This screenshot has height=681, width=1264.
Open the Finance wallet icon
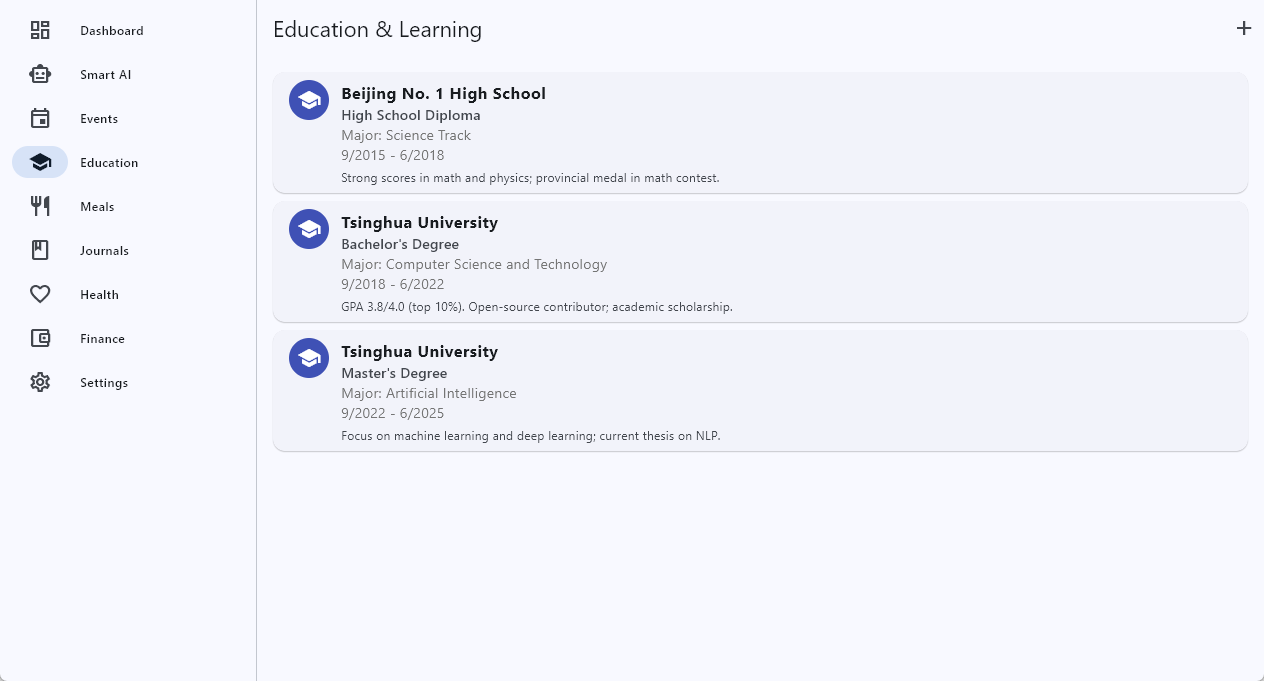click(x=40, y=338)
